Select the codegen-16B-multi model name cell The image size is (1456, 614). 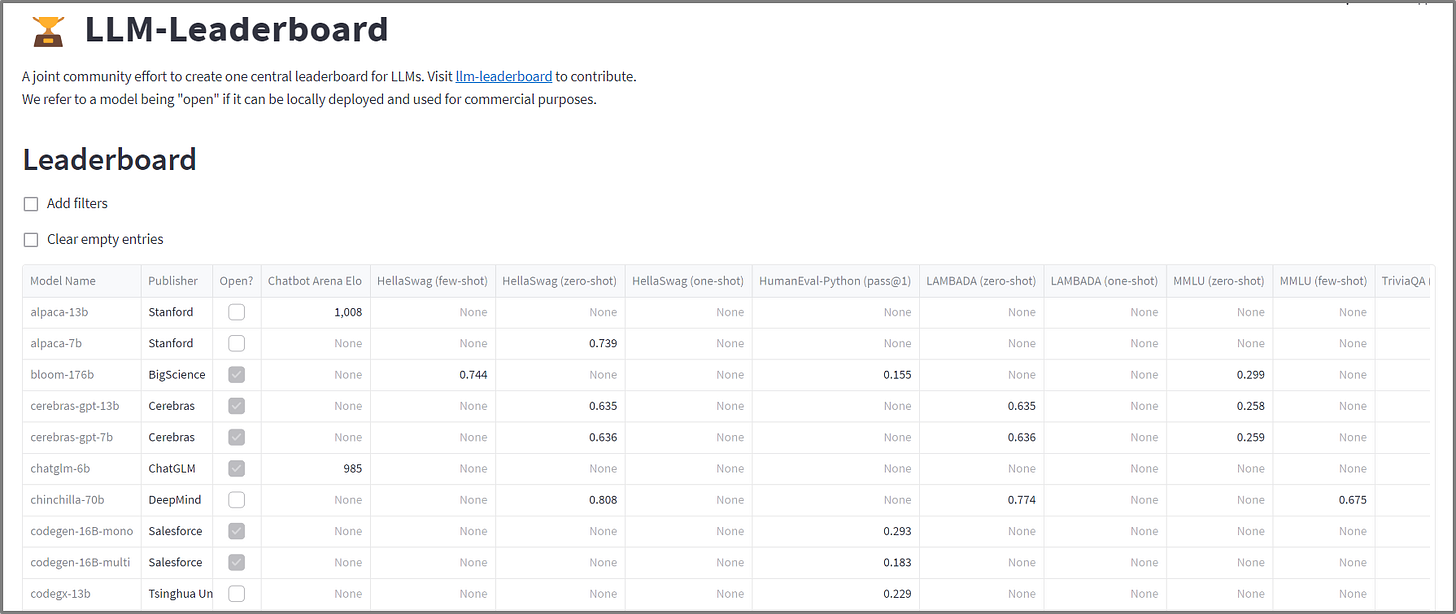tap(82, 562)
